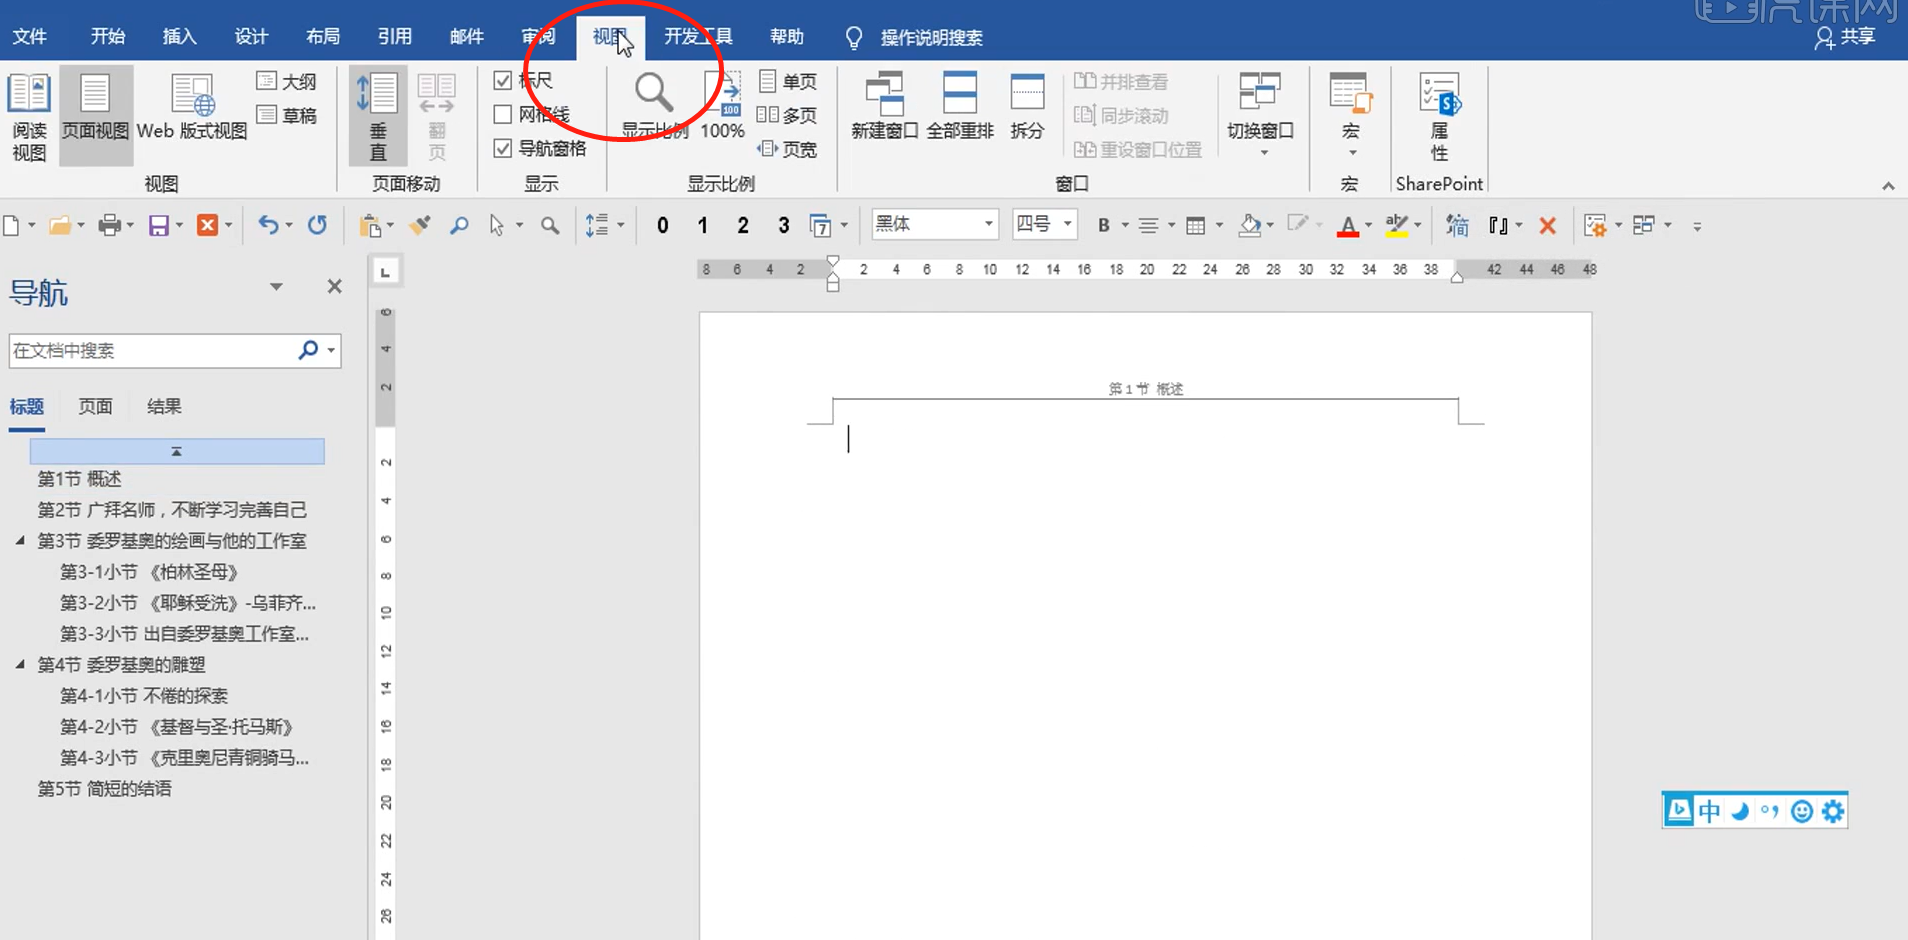Click the save icon in quick toolbar

coord(158,226)
